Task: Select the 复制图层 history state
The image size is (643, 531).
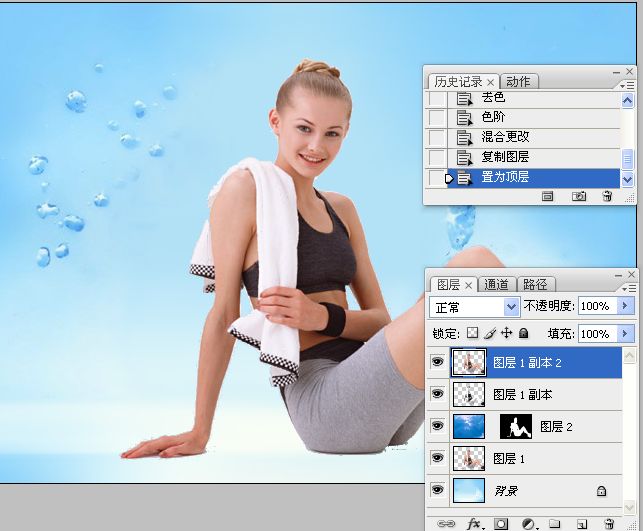Action: coord(505,157)
